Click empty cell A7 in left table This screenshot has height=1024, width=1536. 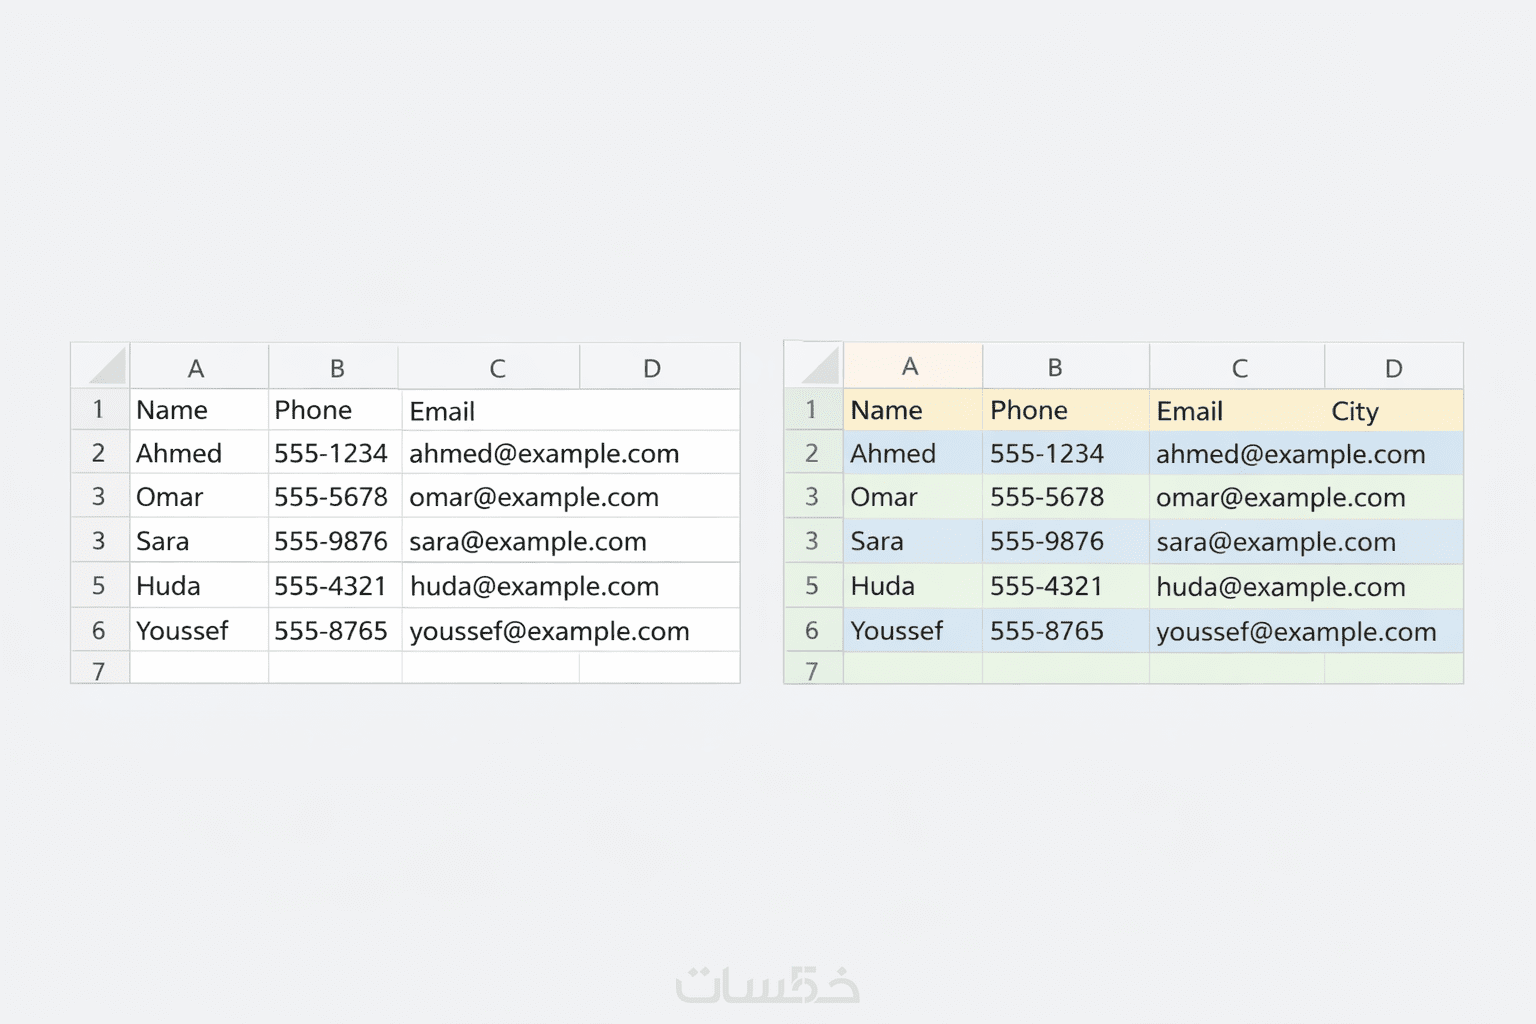pyautogui.click(x=198, y=668)
